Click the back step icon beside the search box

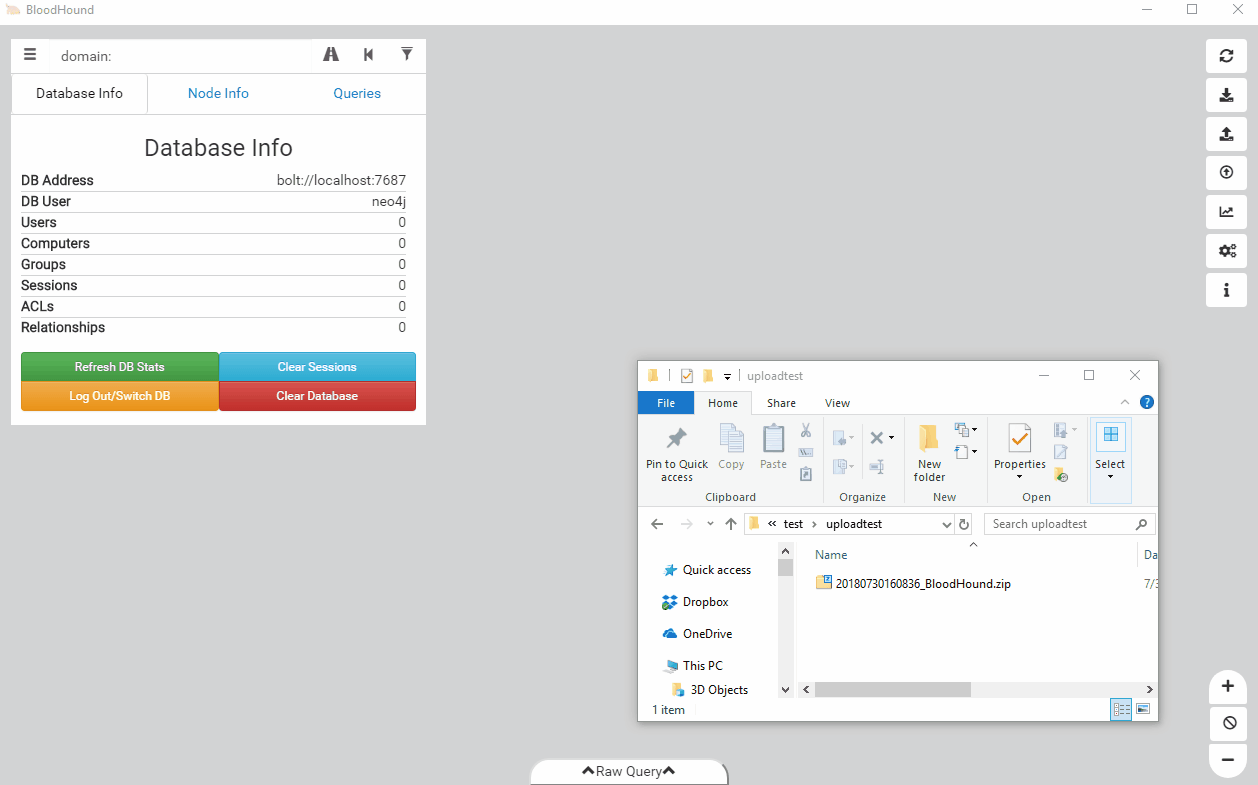369,55
